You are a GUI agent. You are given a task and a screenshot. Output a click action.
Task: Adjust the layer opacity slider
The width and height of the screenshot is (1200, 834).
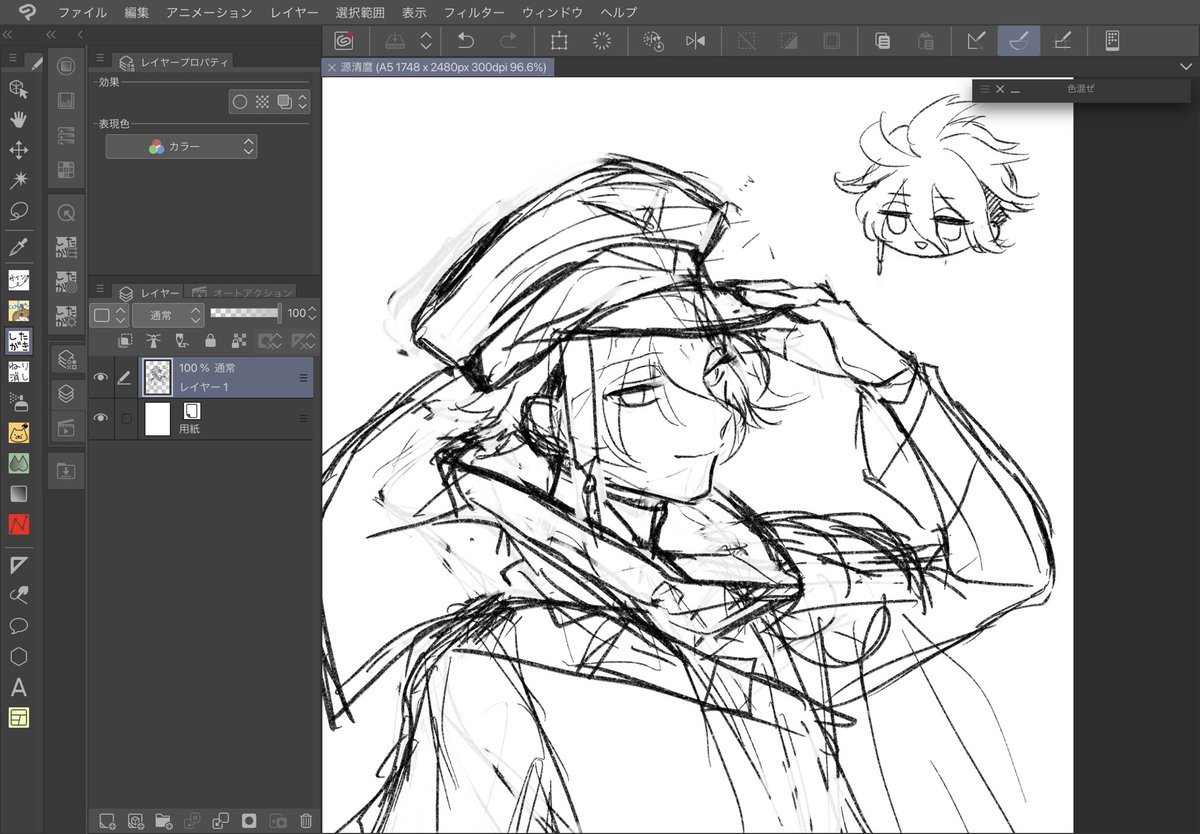pos(246,313)
